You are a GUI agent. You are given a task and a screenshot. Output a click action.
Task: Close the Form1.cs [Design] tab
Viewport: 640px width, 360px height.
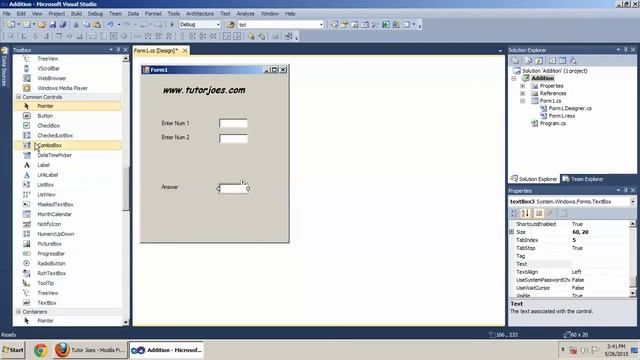[x=185, y=51]
